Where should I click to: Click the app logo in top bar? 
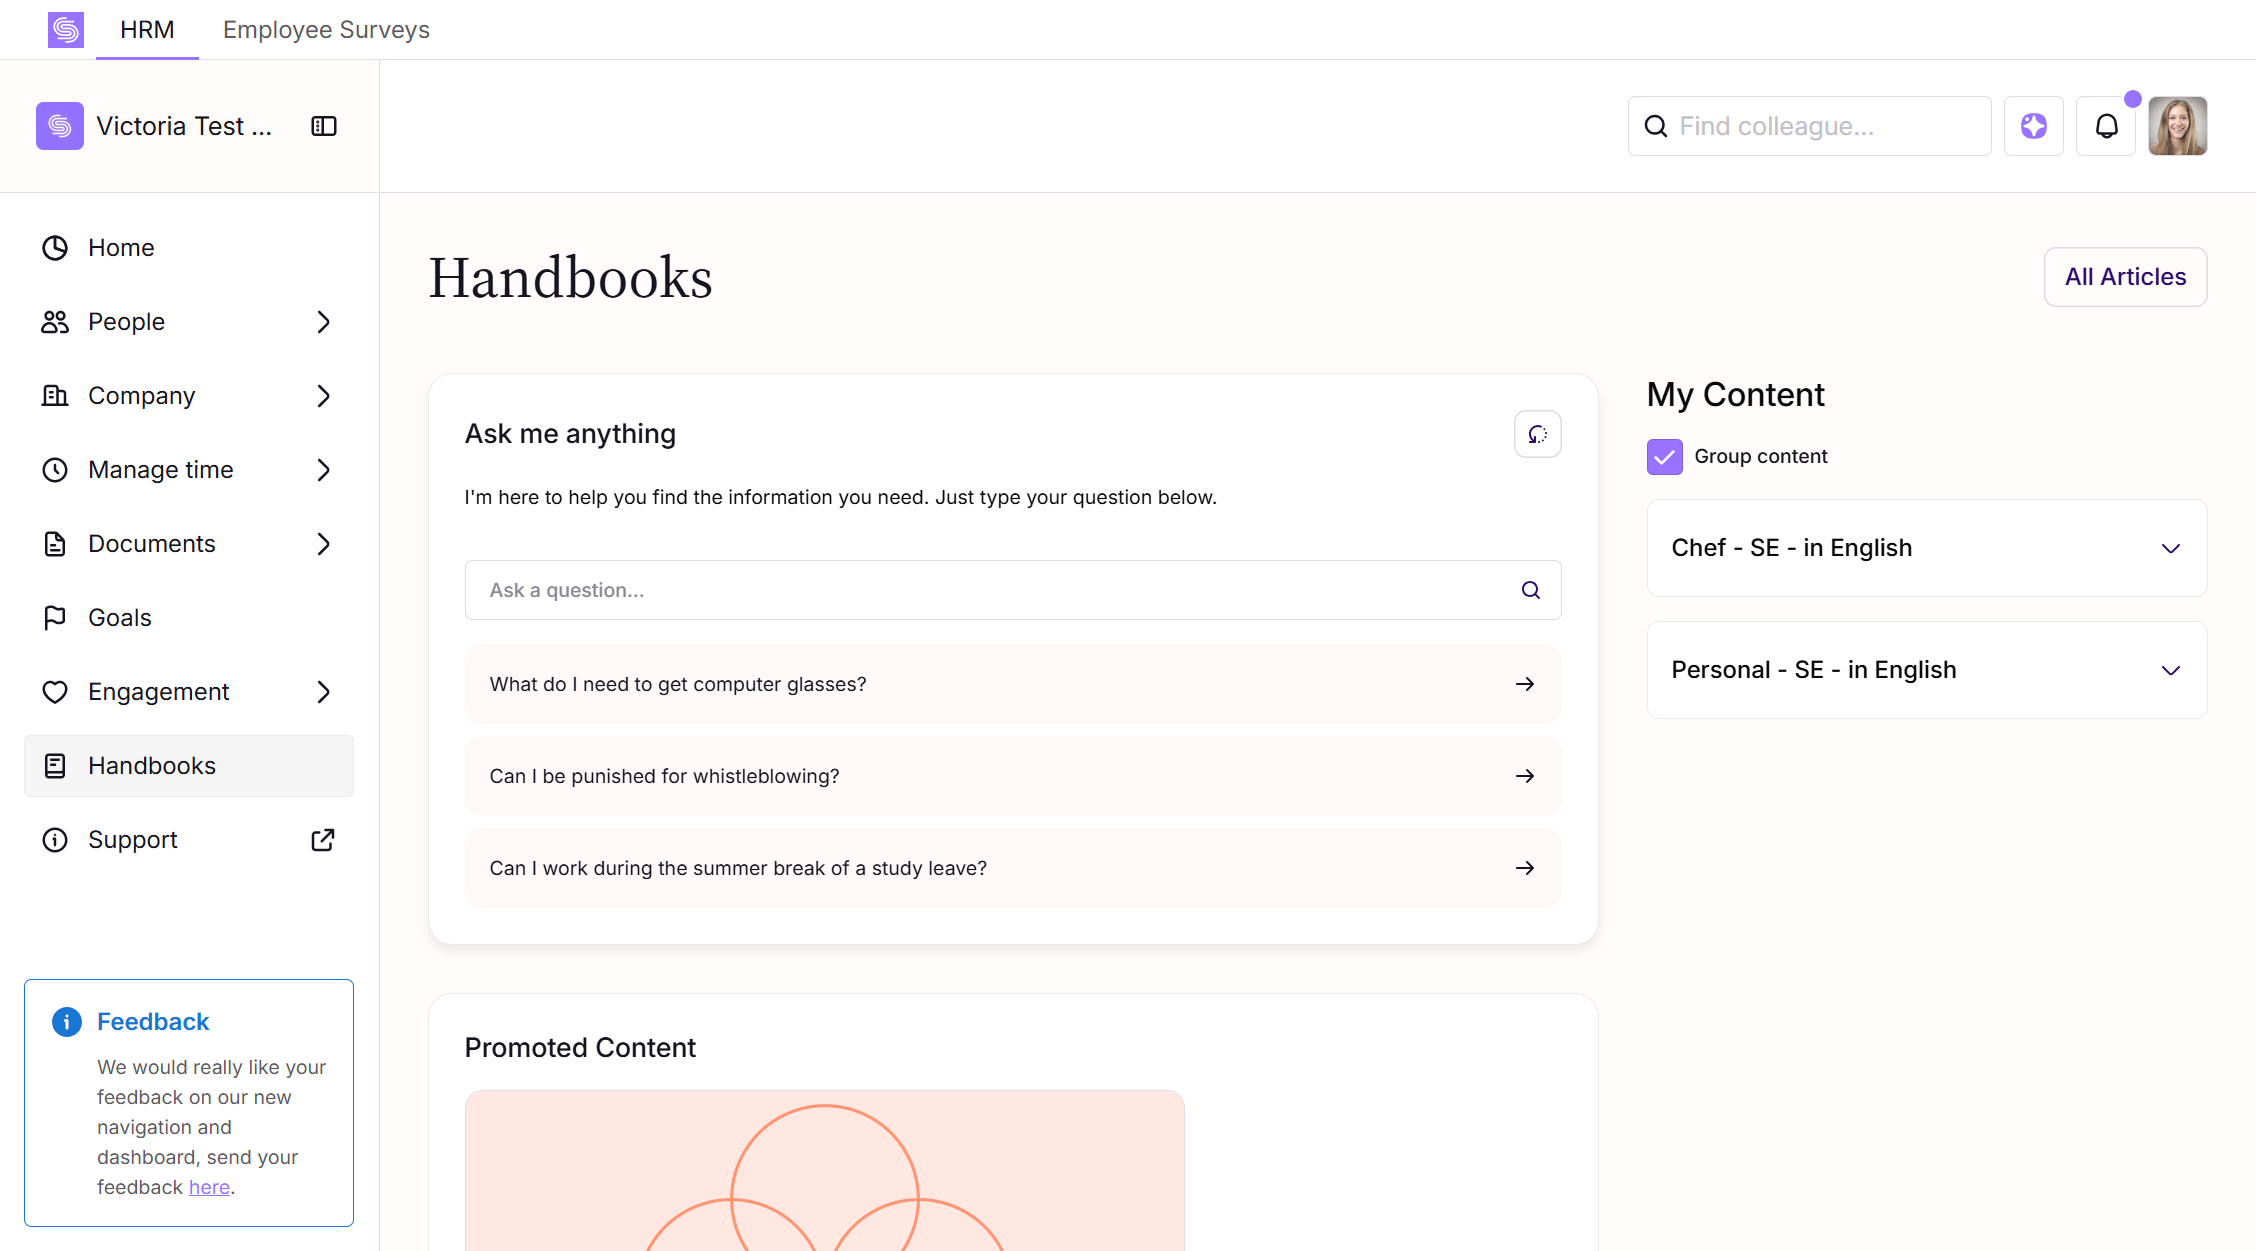point(66,30)
